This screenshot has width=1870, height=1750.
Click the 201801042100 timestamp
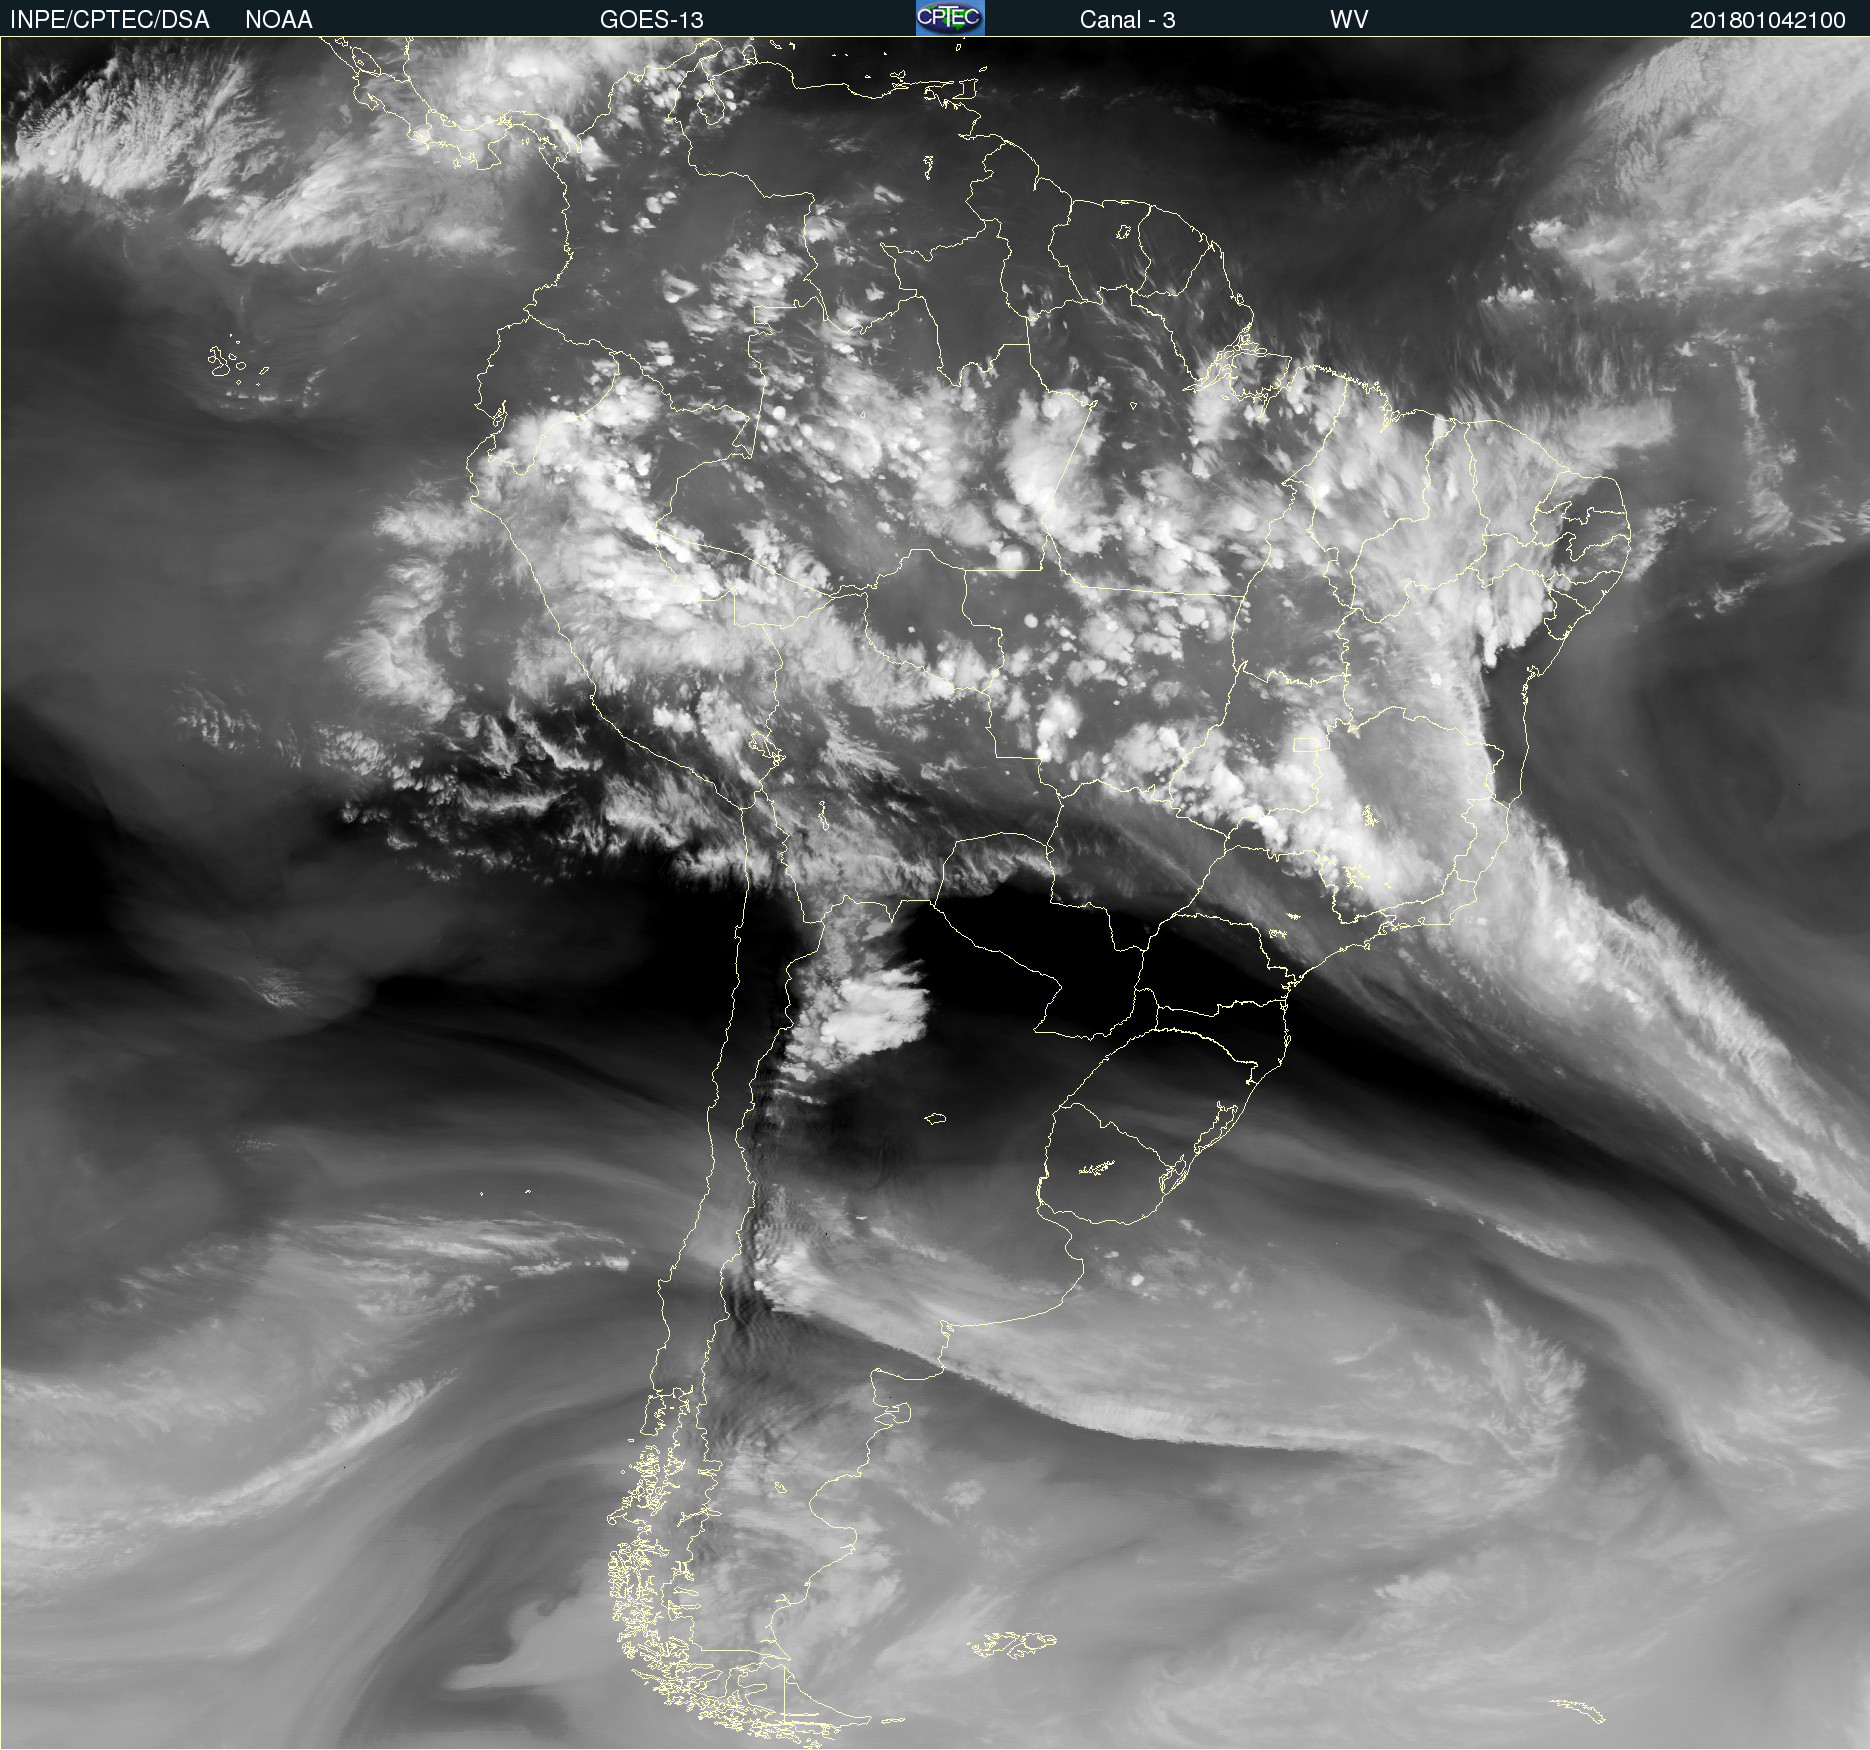pos(1767,20)
